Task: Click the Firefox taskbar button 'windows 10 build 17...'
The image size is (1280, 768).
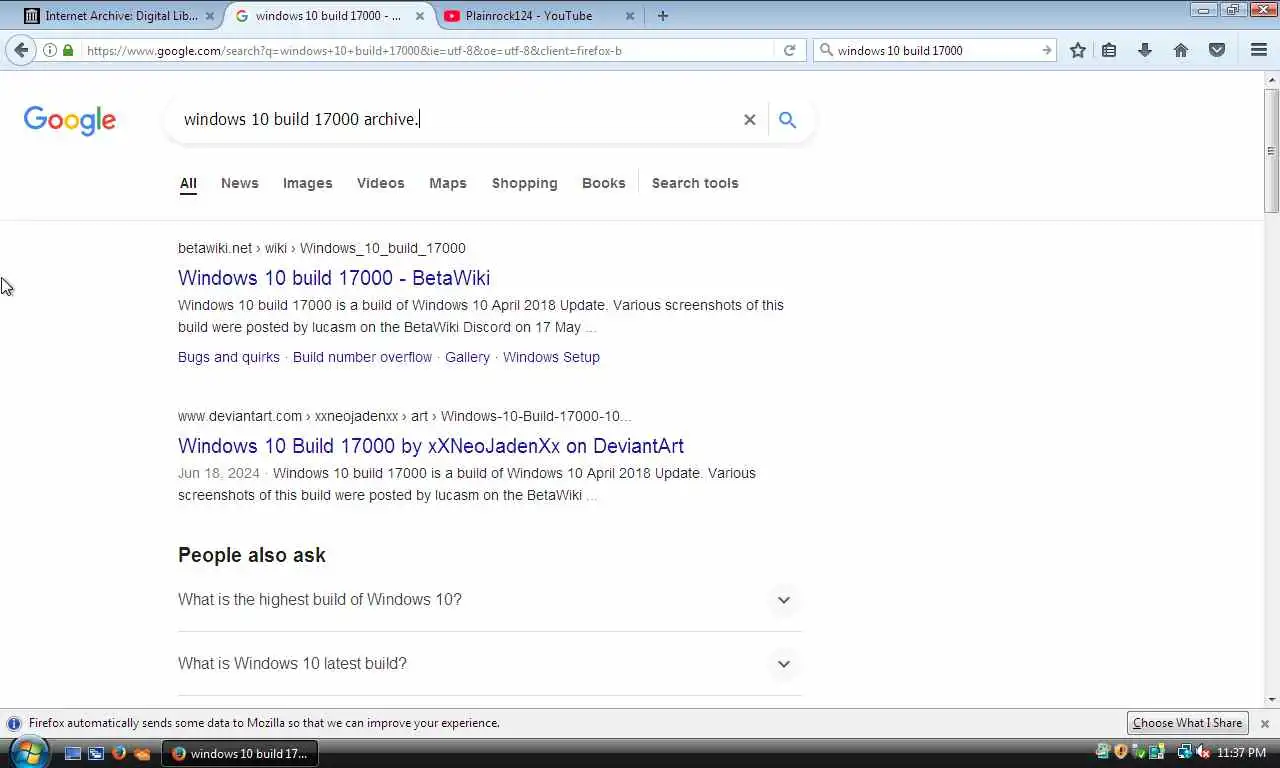Action: coord(241,753)
